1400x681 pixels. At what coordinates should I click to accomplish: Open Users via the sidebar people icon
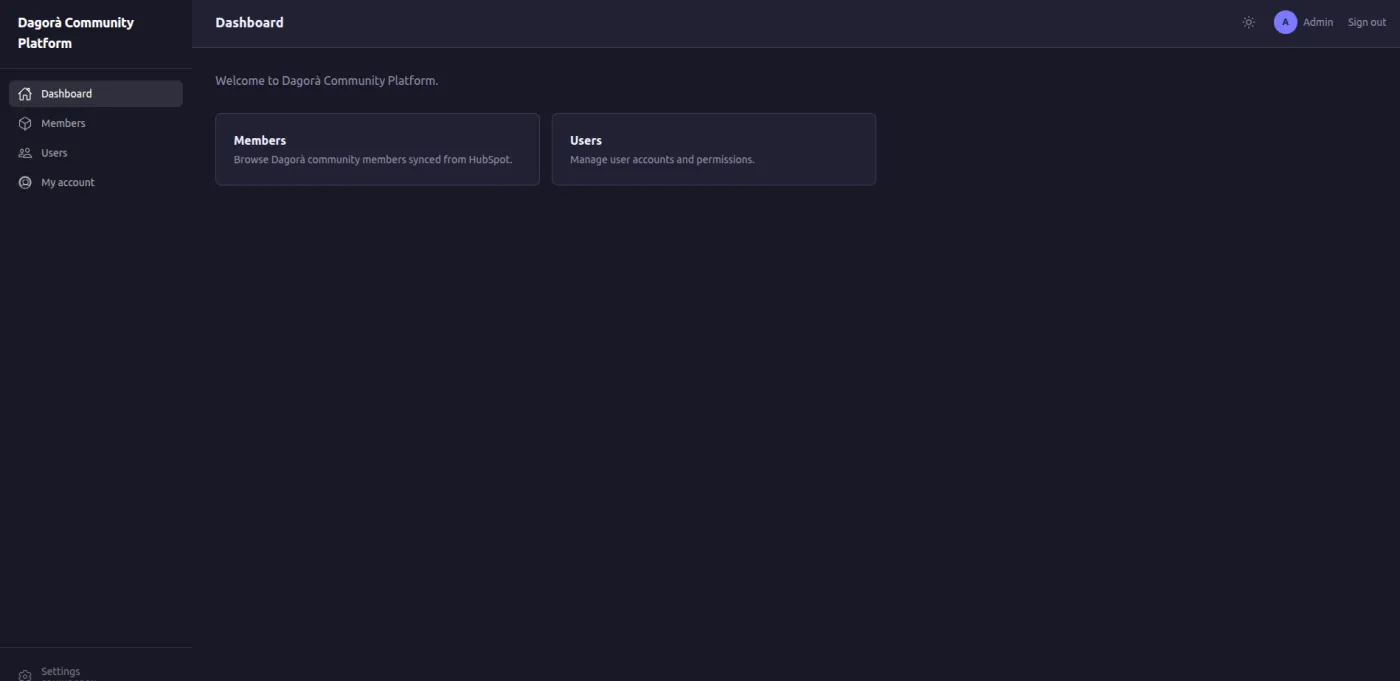point(25,153)
